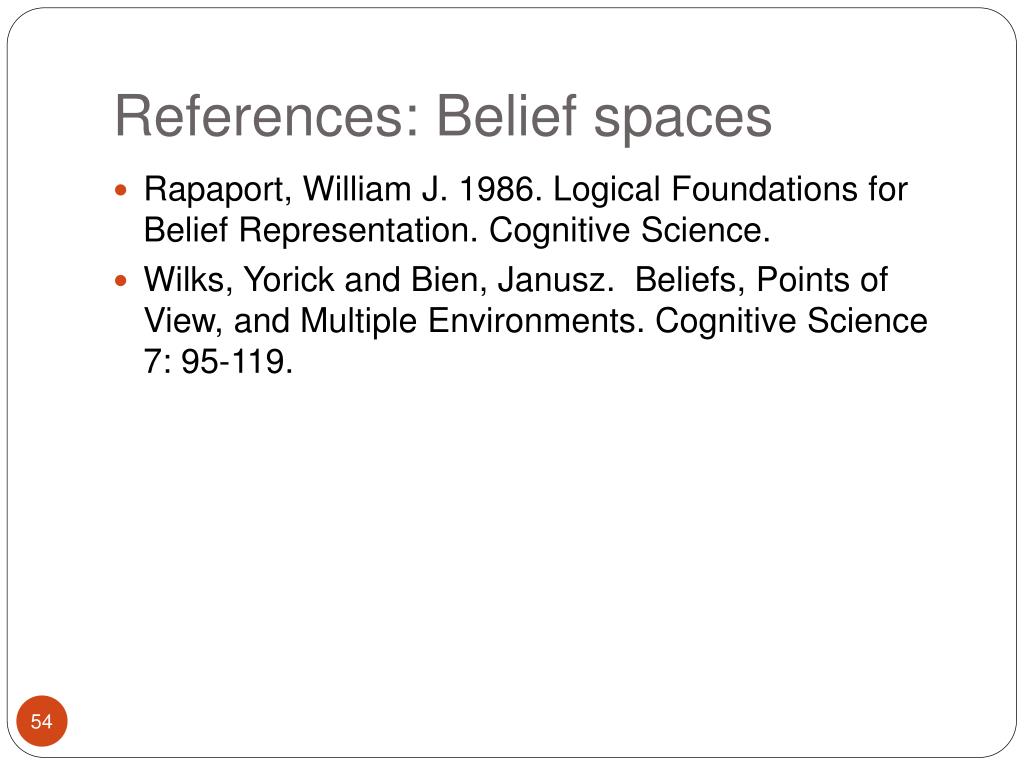Click the page range 7: 95-119.
This screenshot has width=1024, height=768.
[x=218, y=362]
